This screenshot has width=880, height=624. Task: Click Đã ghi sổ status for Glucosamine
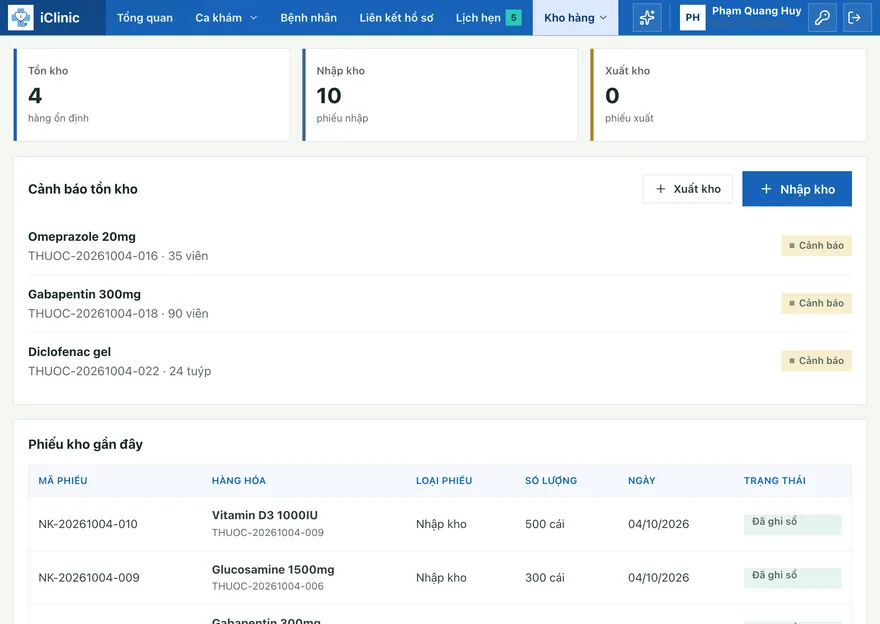tap(792, 578)
